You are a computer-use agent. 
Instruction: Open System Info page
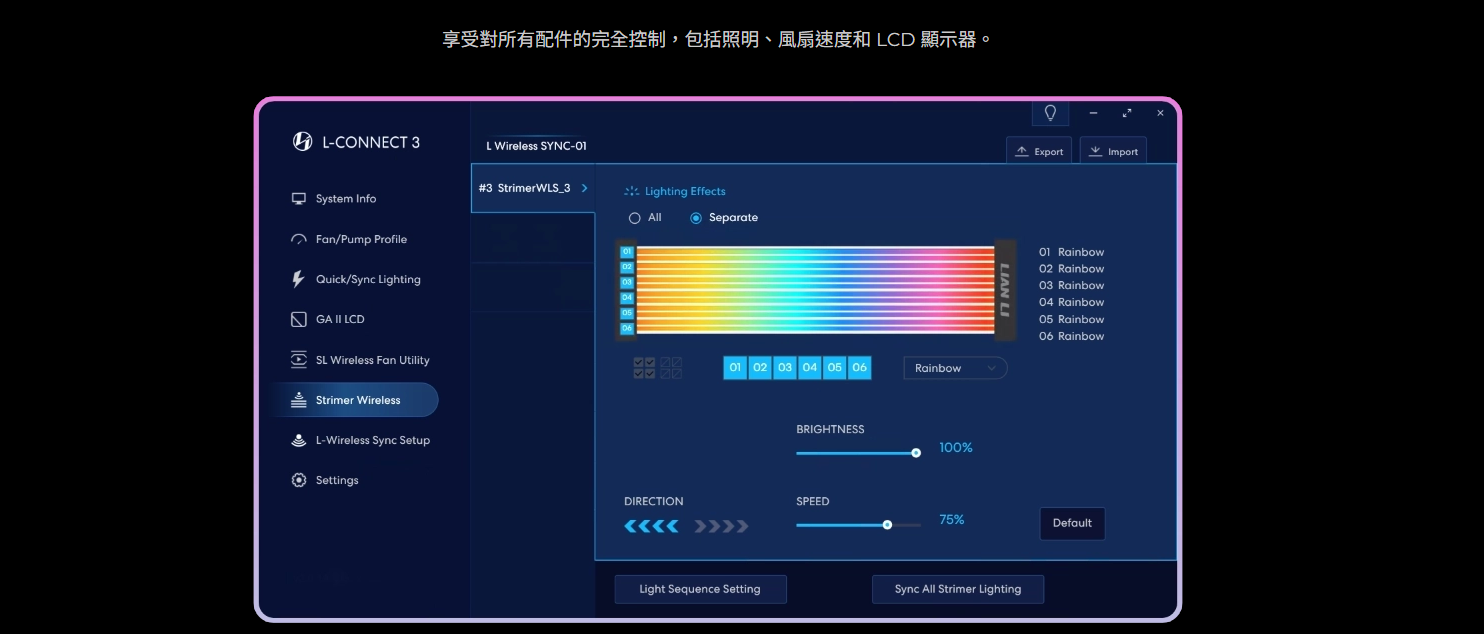346,199
